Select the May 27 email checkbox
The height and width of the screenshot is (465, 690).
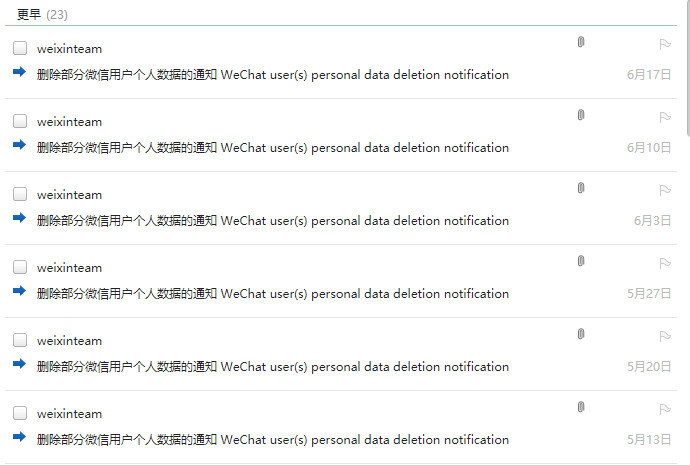pos(20,267)
